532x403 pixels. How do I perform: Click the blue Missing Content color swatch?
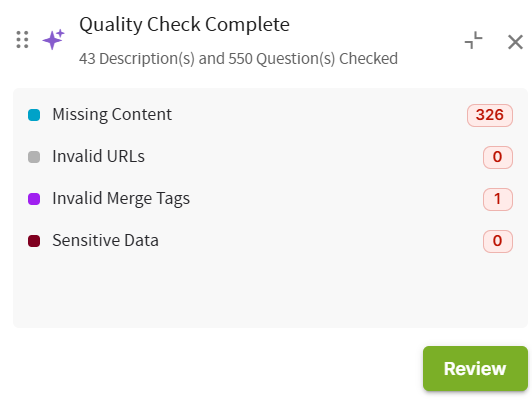[34, 115]
